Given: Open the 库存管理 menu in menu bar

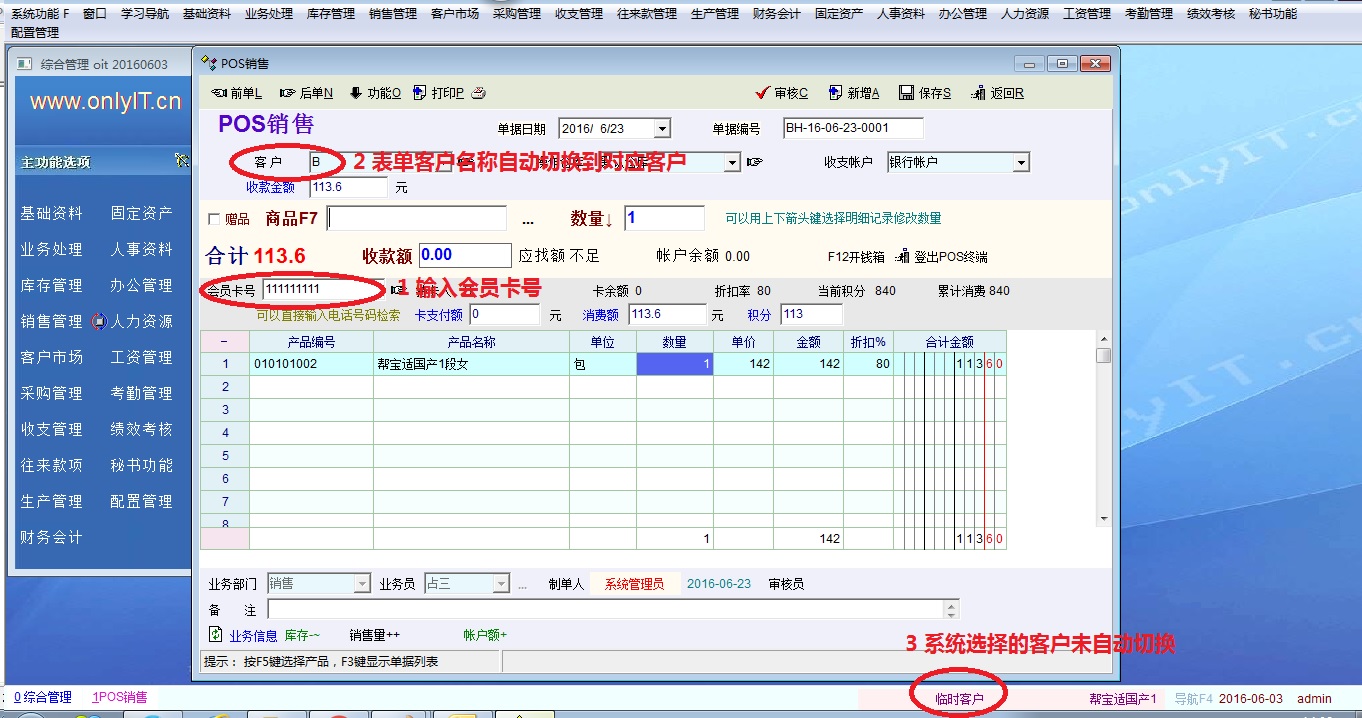Looking at the screenshot, I should (330, 14).
